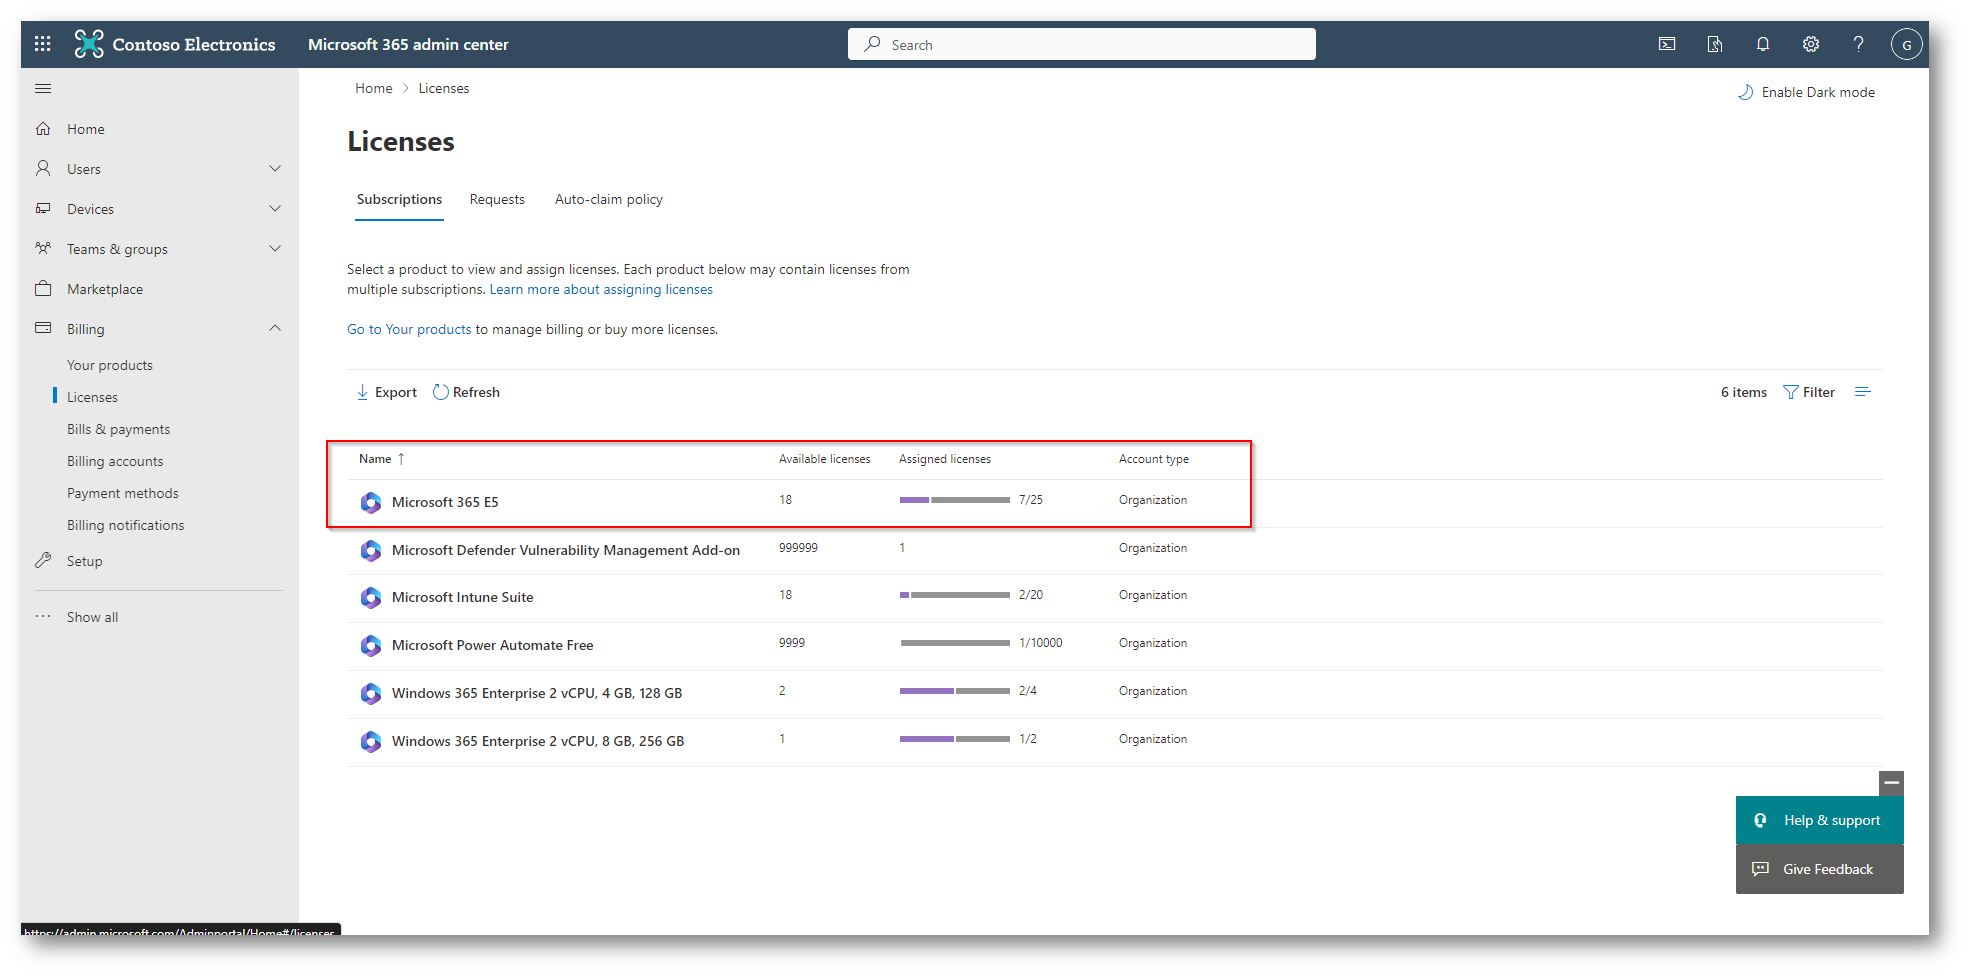Click Give Feedback button

click(x=1819, y=869)
